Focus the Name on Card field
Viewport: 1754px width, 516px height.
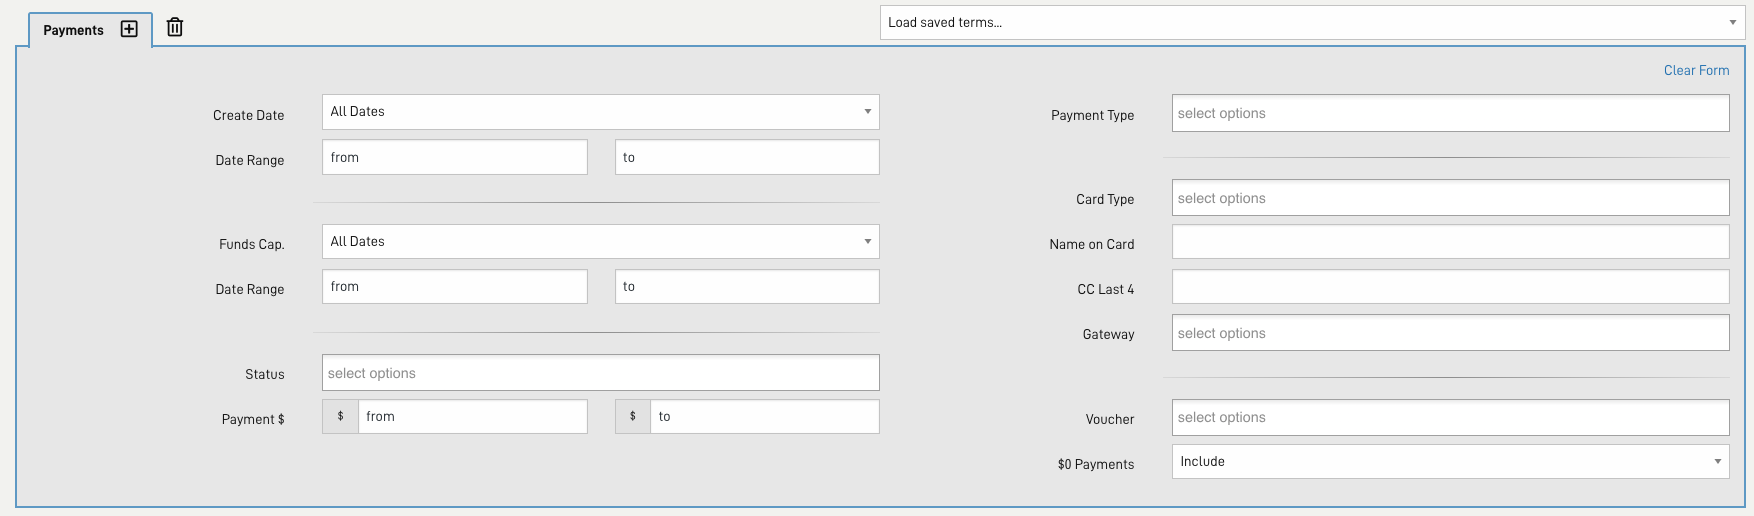coord(1450,242)
